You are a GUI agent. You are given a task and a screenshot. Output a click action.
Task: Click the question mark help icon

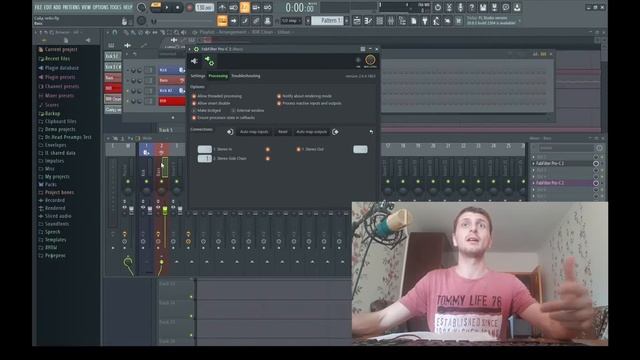[x=471, y=7]
